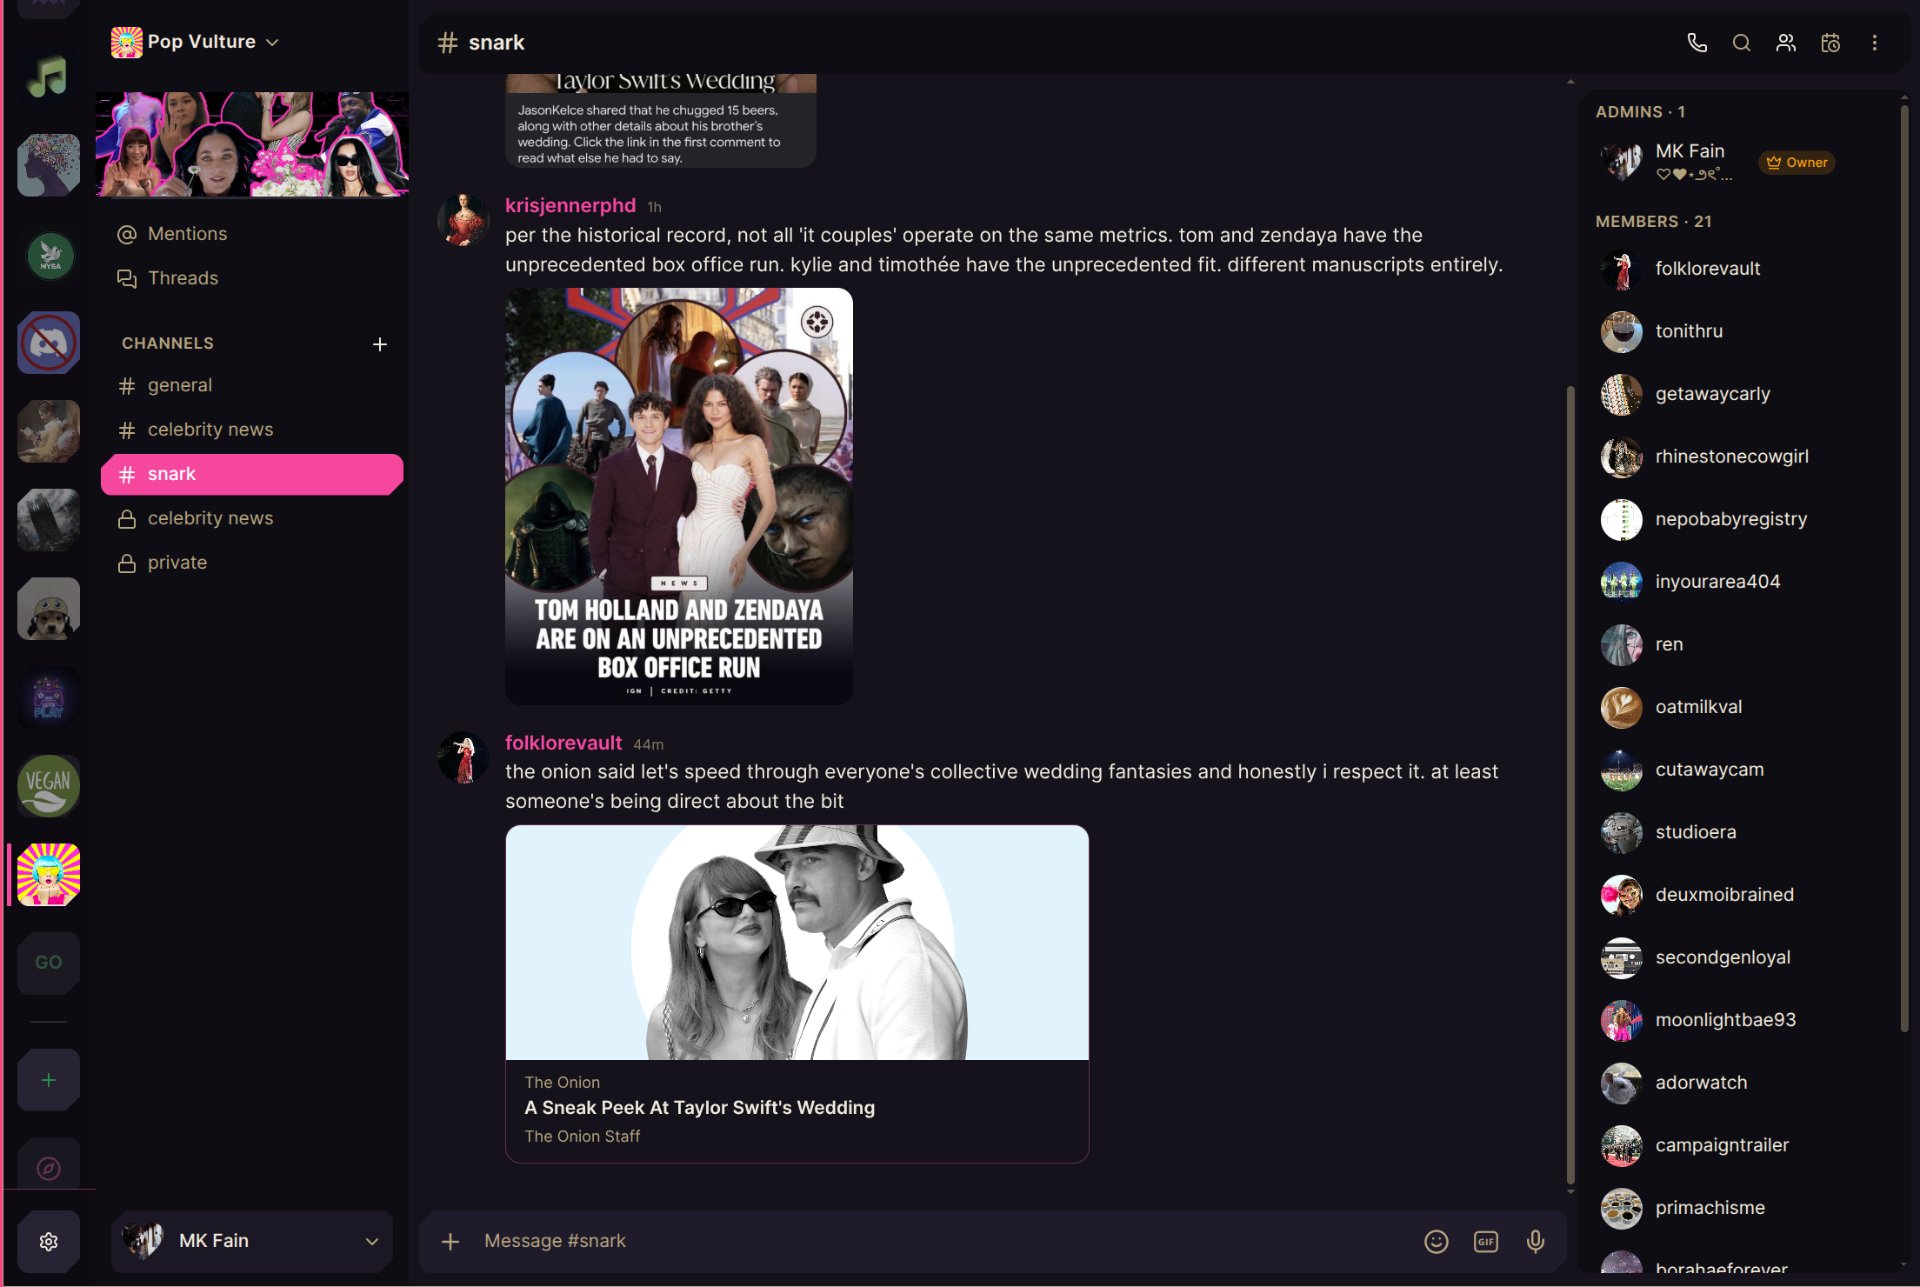Expand the MK Fain user menu
This screenshot has width=1920, height=1287.
tap(252, 1241)
